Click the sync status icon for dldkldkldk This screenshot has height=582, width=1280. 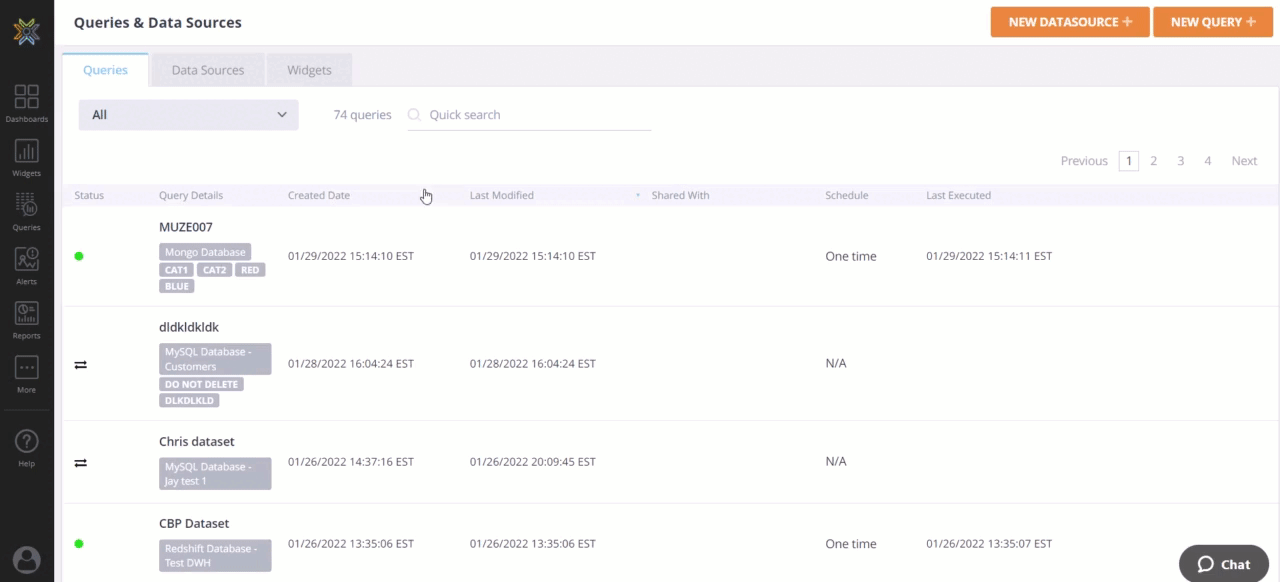coord(81,364)
